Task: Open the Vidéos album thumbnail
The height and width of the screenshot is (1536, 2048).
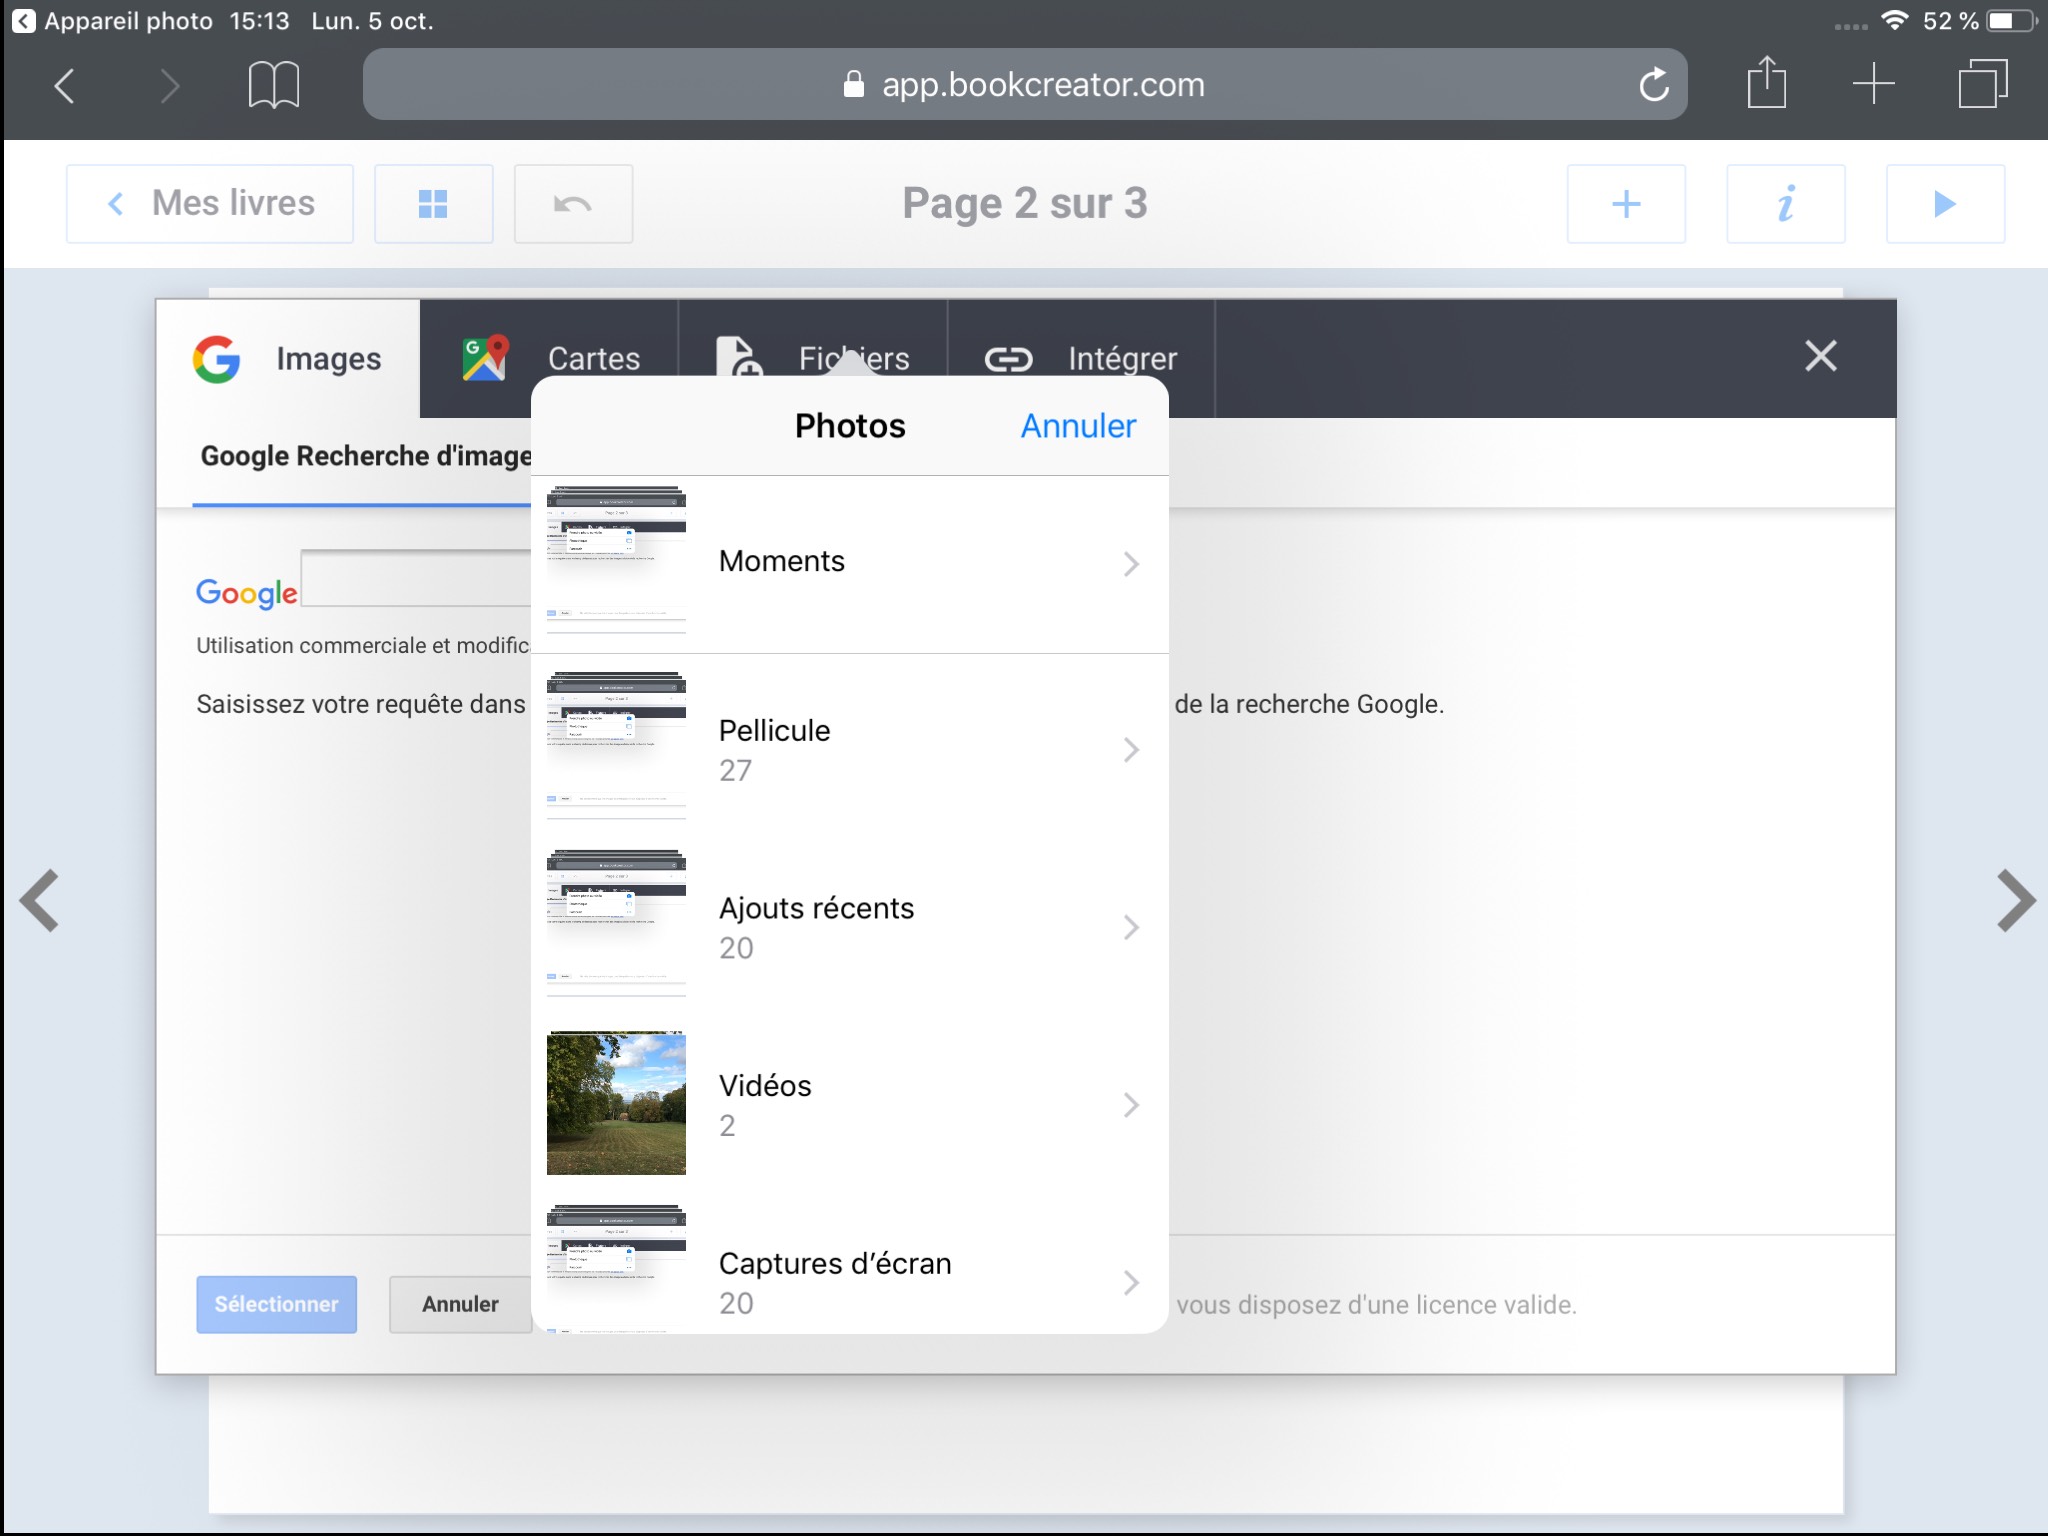Action: point(616,1104)
